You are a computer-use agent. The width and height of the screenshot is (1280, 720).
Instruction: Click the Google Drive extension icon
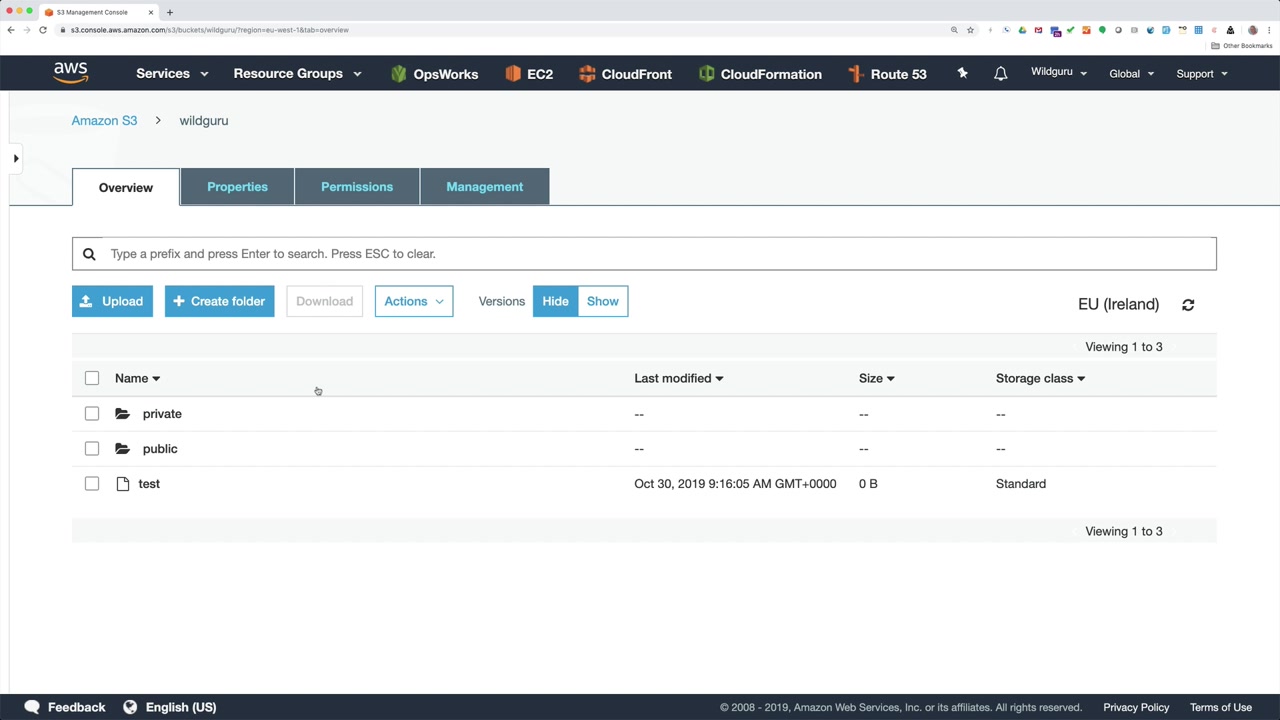1022,30
